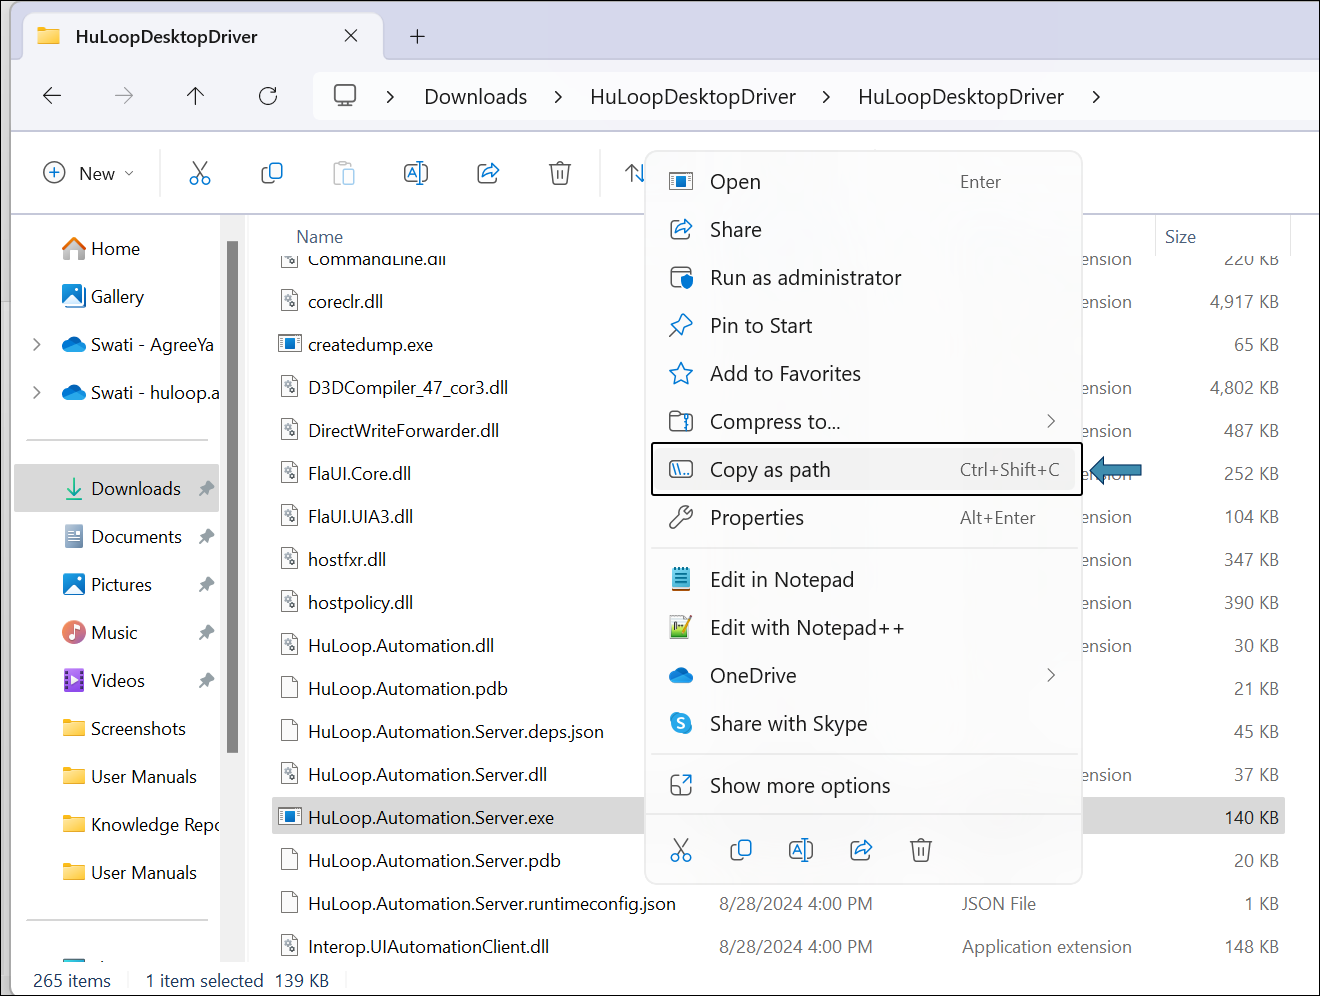Cut the selected file from the toolbar

tap(200, 173)
